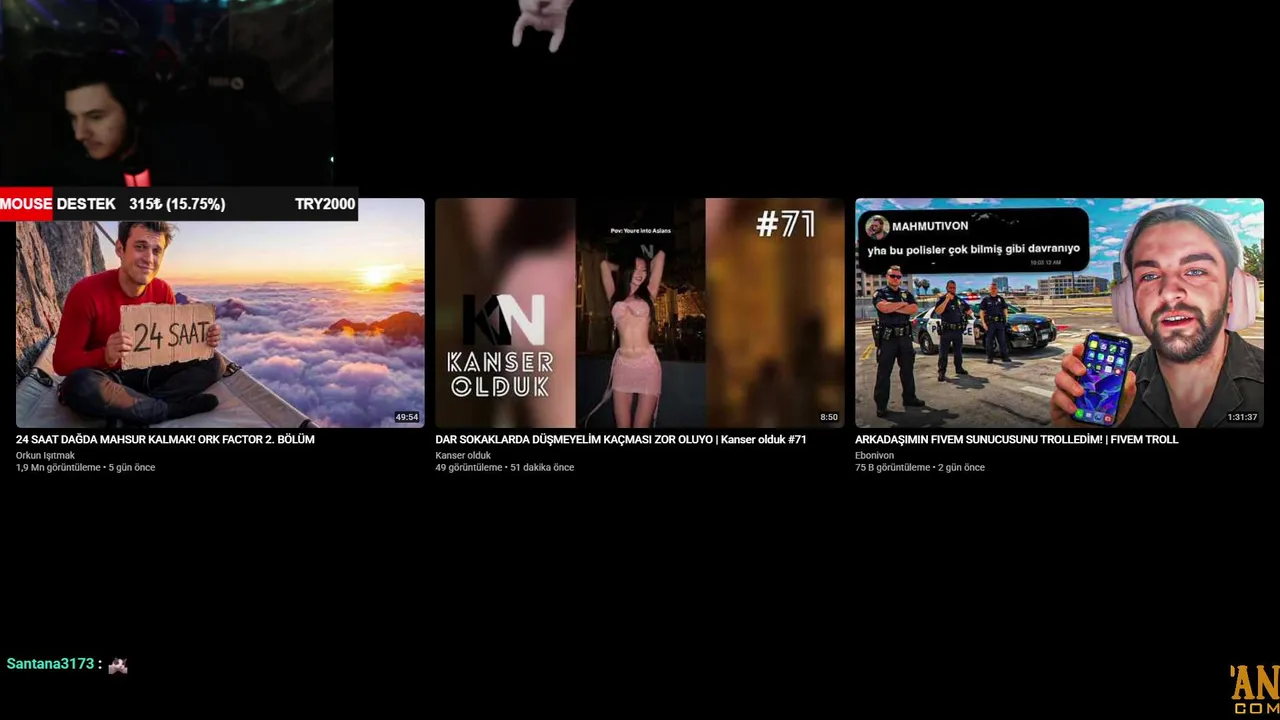Image resolution: width=1280 pixels, height=720 pixels.
Task: Click the 1:31:37 duration badge
Action: 1242,417
